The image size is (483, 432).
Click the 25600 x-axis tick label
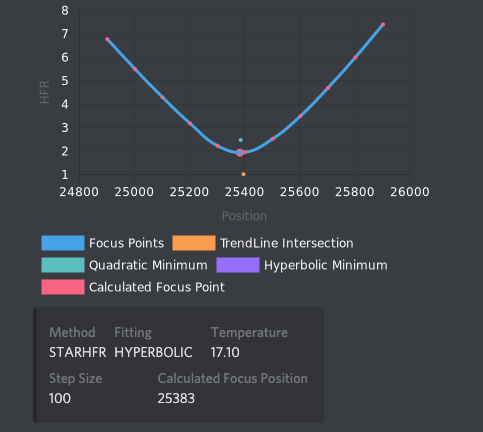299,192
